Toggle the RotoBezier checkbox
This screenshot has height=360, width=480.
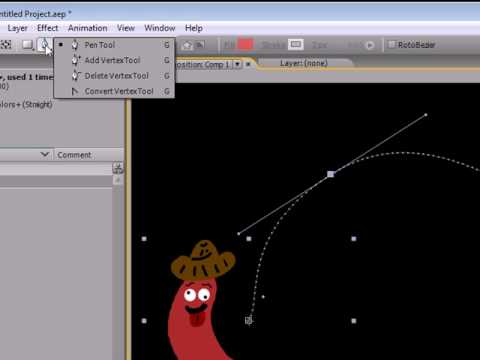[392, 44]
